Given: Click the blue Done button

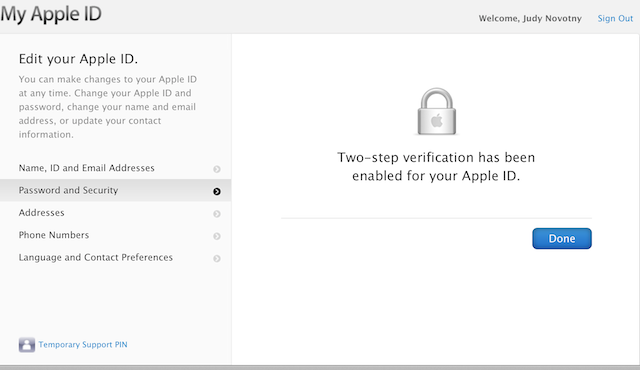Looking at the screenshot, I should (x=562, y=238).
